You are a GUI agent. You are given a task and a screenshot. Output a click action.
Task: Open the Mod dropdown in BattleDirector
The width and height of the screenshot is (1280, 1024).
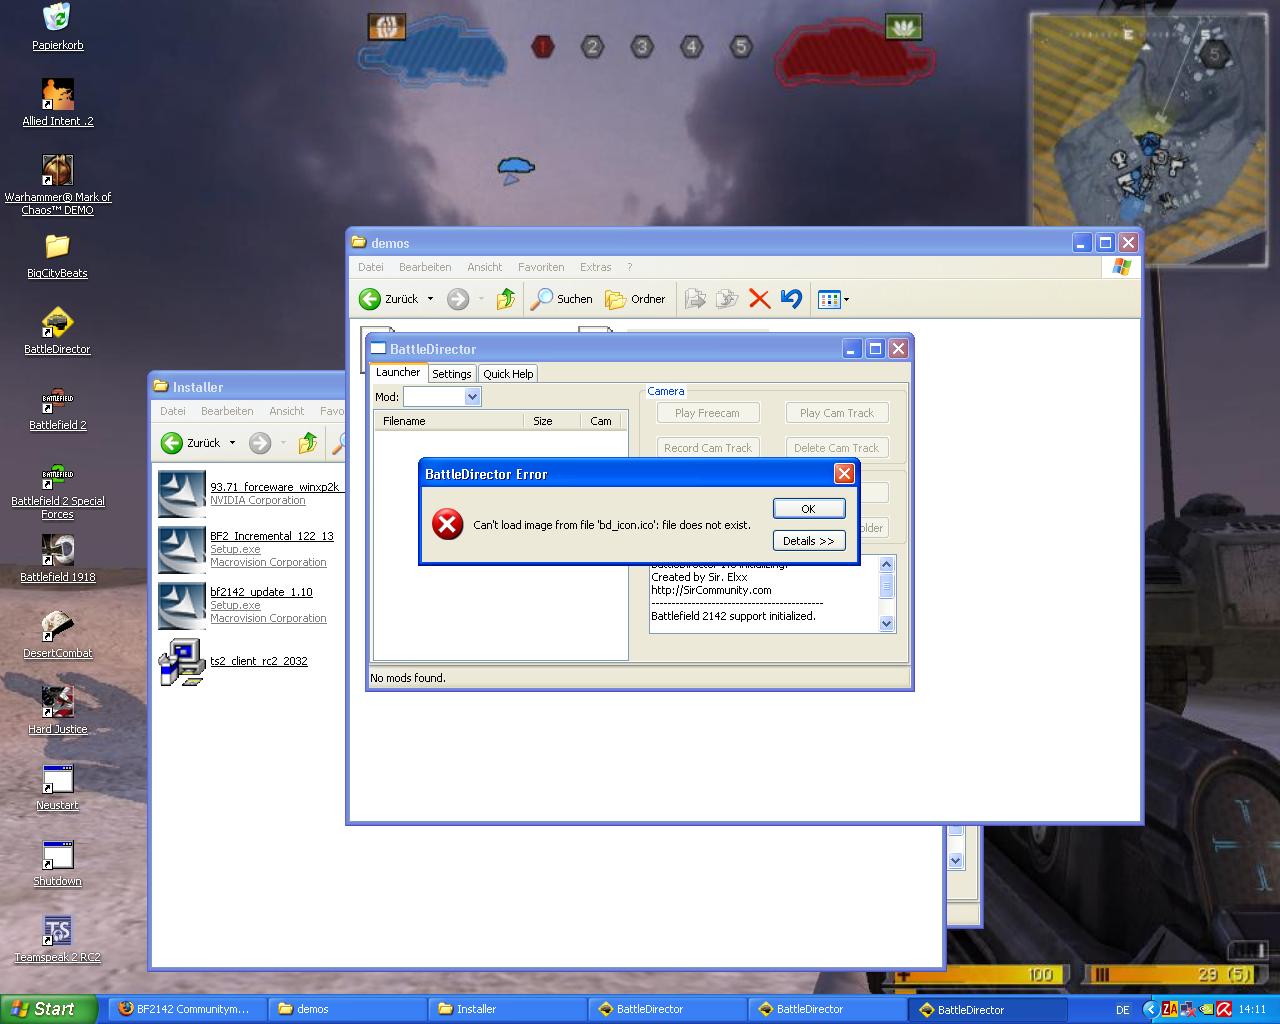coord(472,397)
